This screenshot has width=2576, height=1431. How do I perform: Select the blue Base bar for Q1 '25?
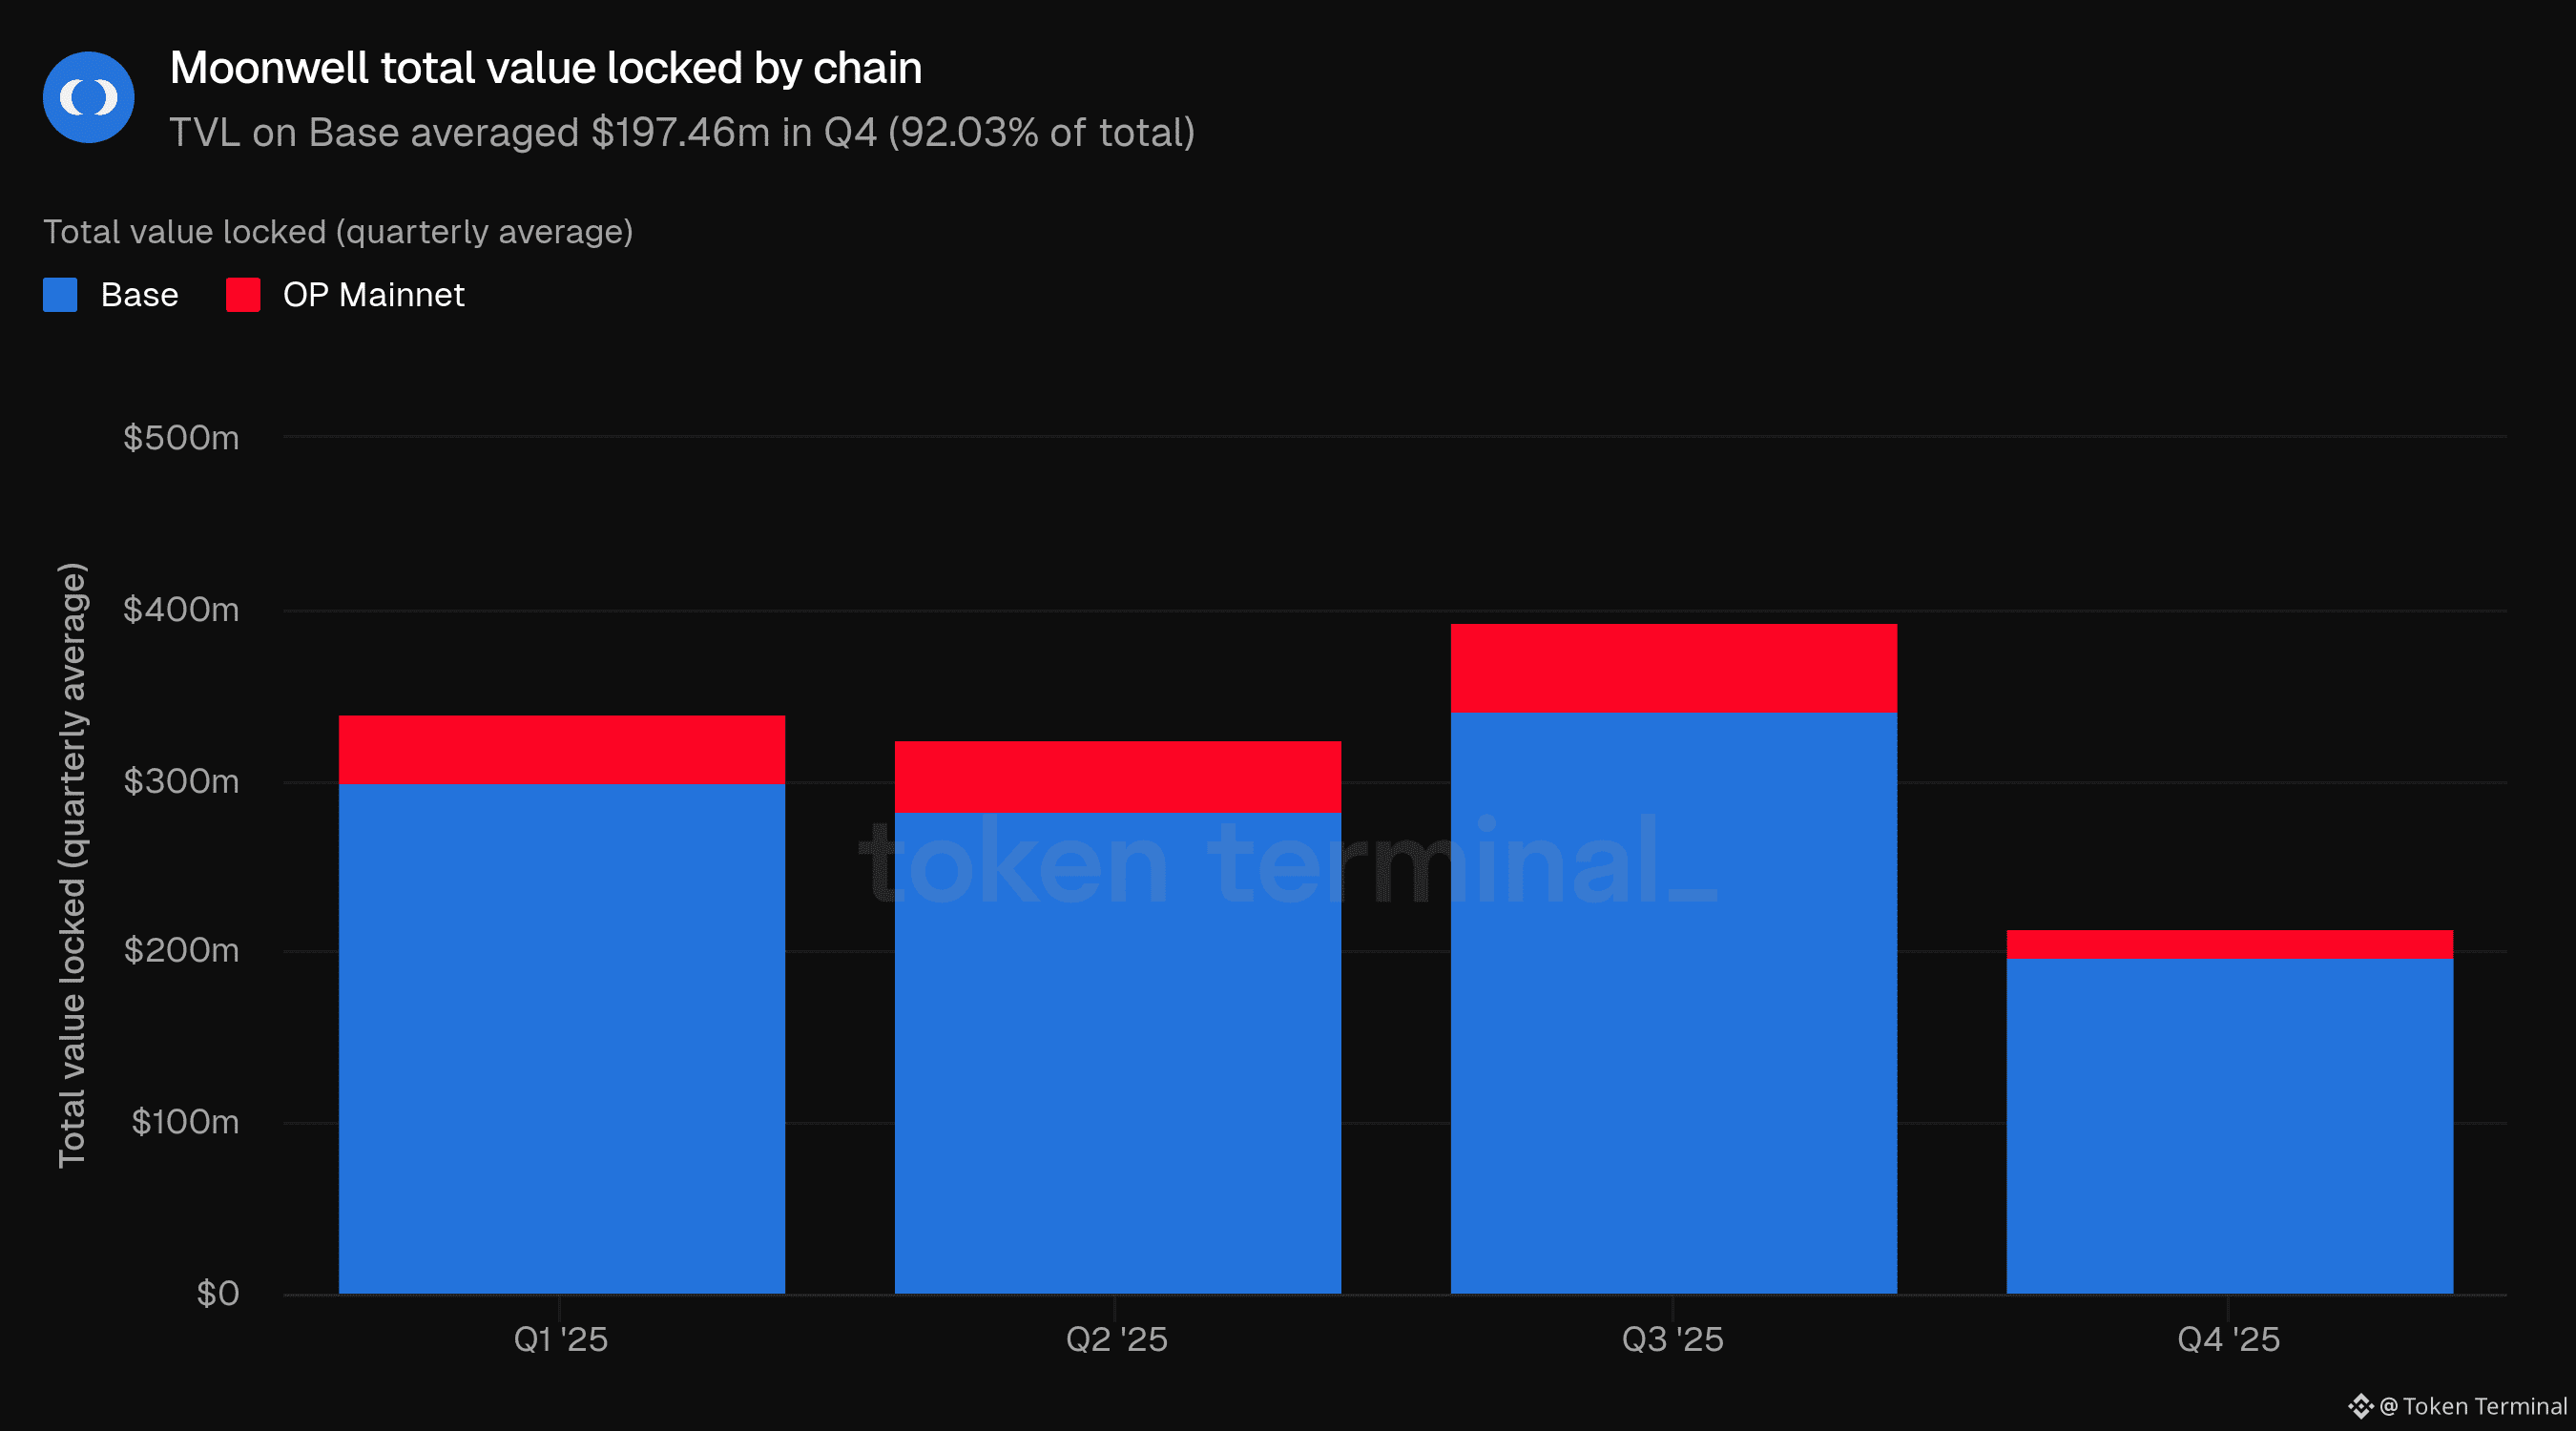(x=561, y=1038)
